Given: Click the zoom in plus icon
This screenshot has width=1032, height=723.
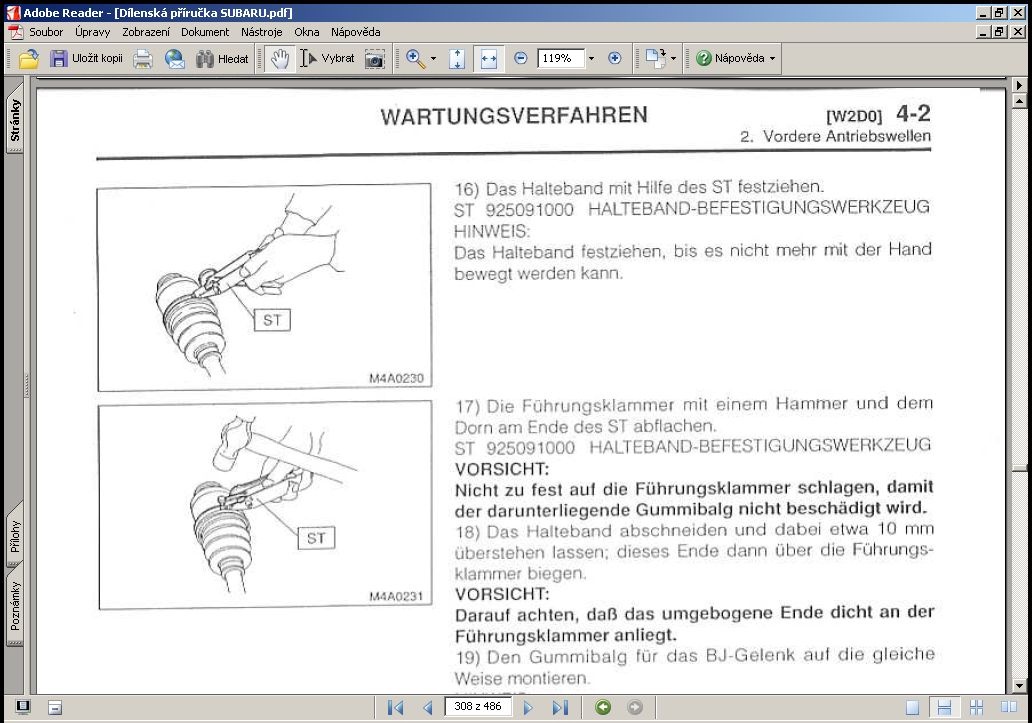Looking at the screenshot, I should click(615, 58).
